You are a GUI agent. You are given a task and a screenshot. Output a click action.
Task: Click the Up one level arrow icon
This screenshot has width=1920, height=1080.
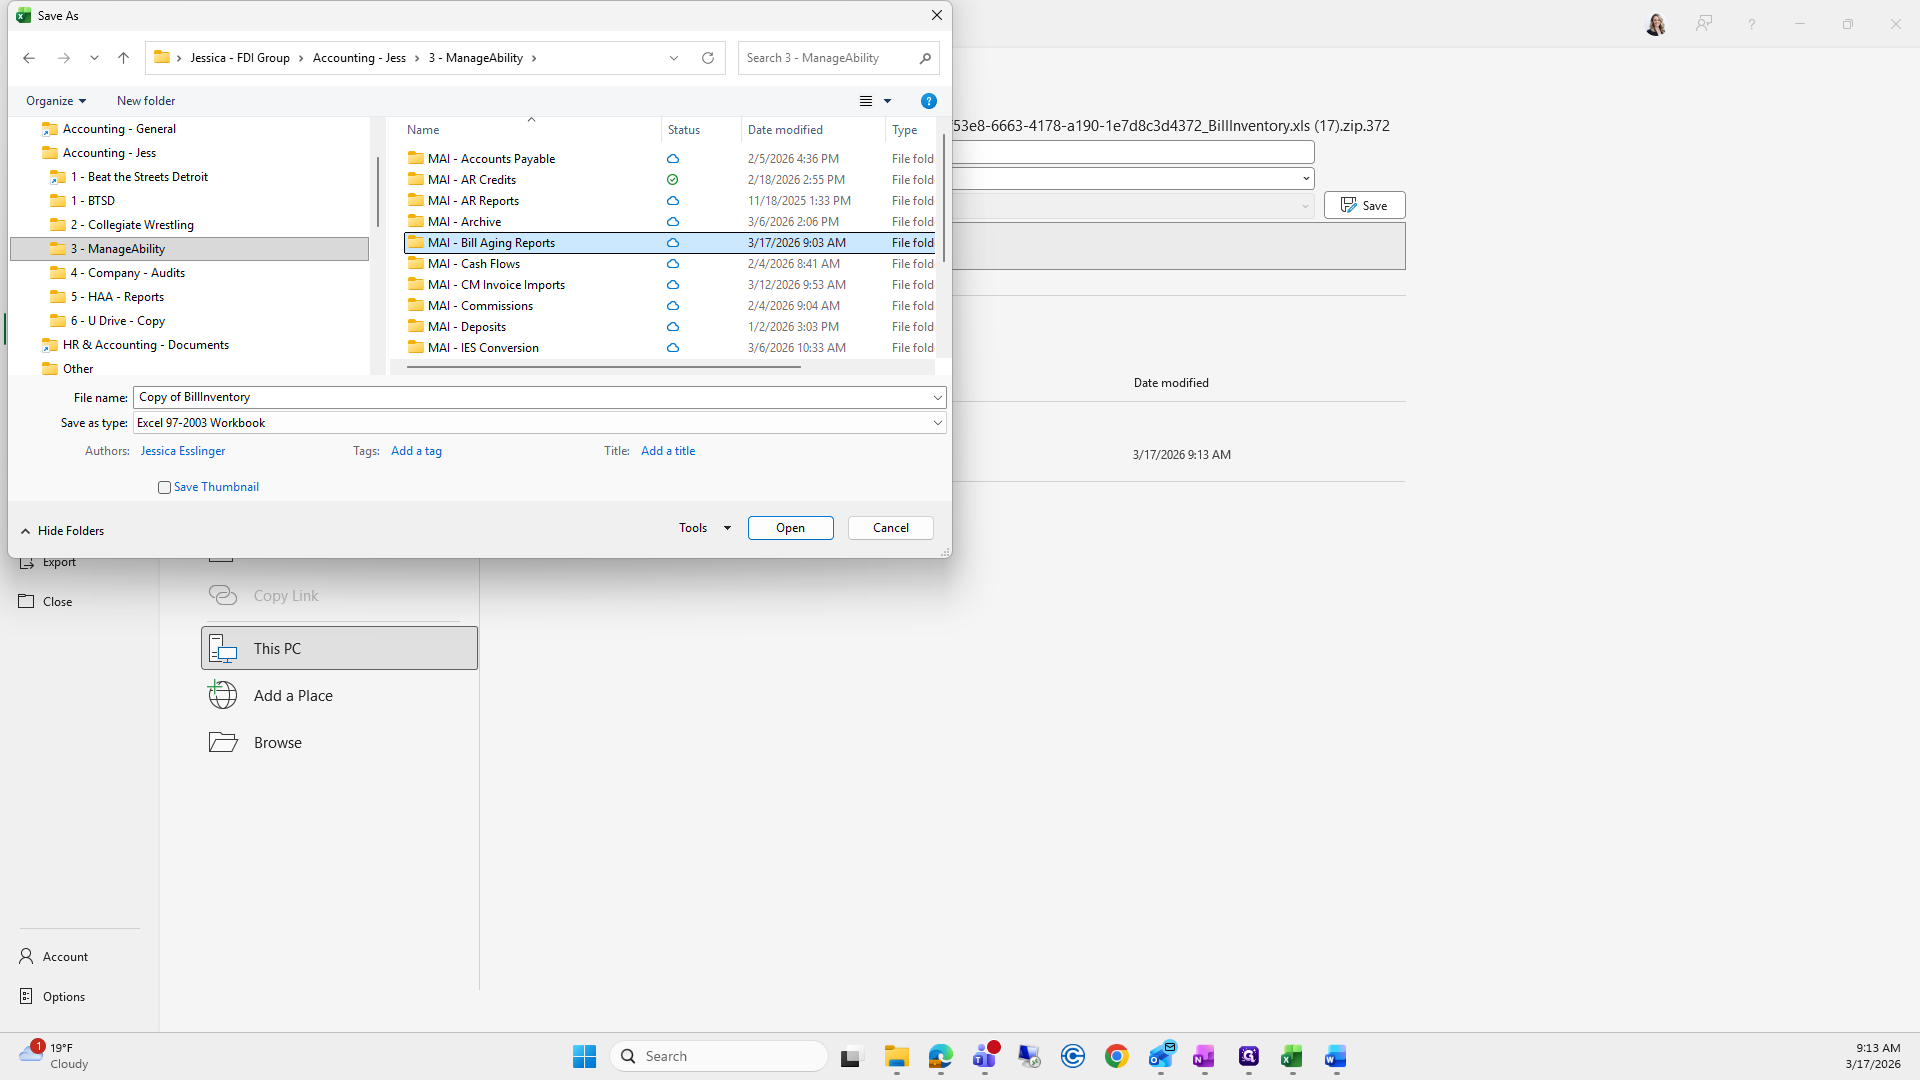pos(123,58)
